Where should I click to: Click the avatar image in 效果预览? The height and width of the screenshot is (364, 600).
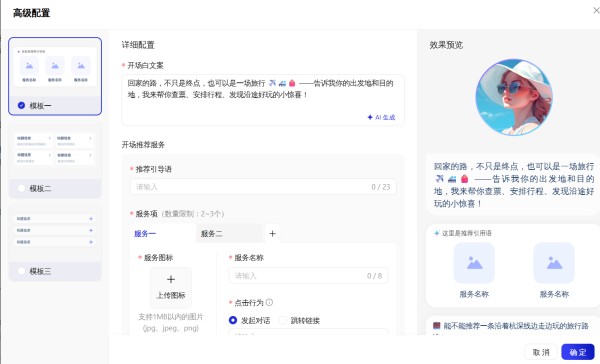514,97
